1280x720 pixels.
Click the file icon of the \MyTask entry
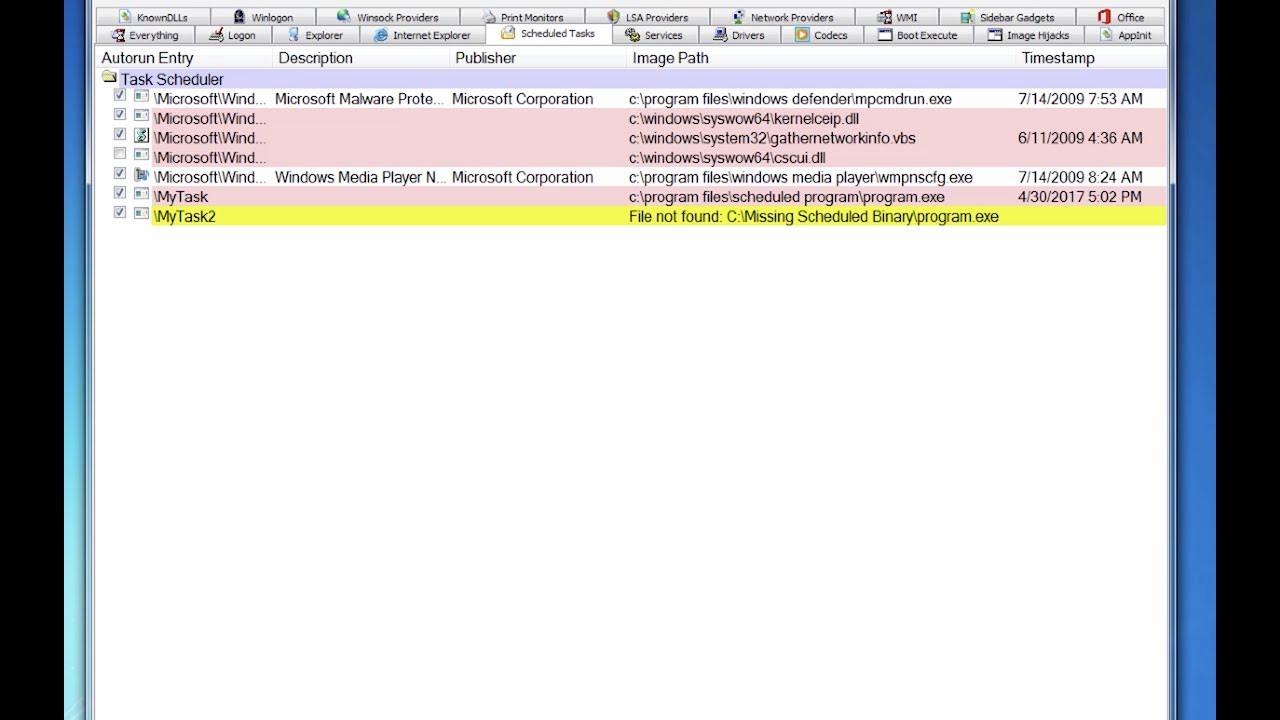coord(142,195)
